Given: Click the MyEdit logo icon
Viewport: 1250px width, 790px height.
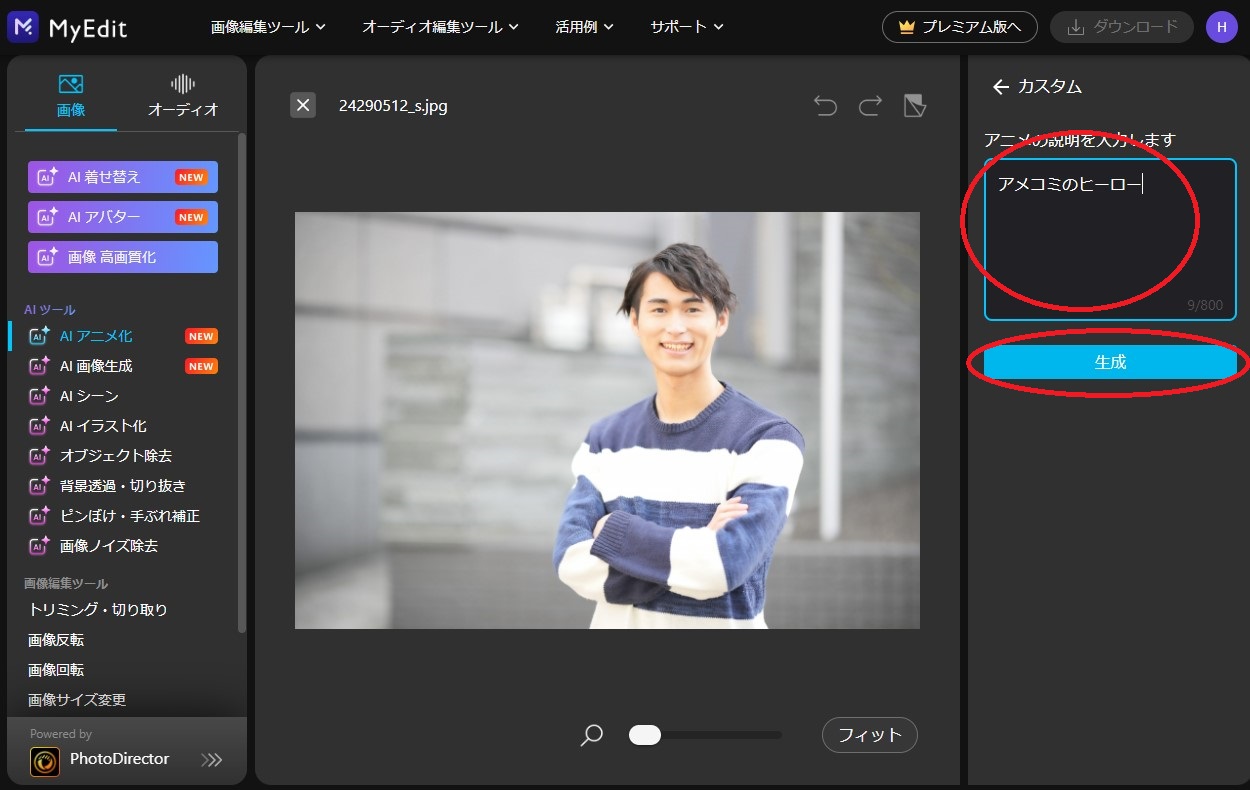Looking at the screenshot, I should 22,27.
